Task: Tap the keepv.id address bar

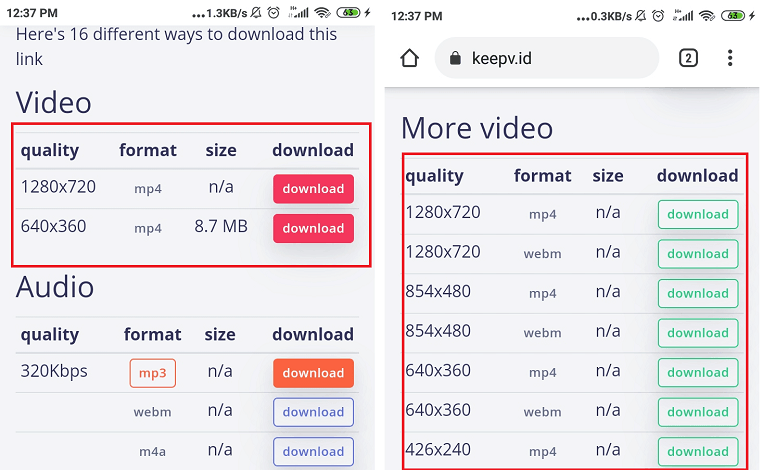Action: 546,58
